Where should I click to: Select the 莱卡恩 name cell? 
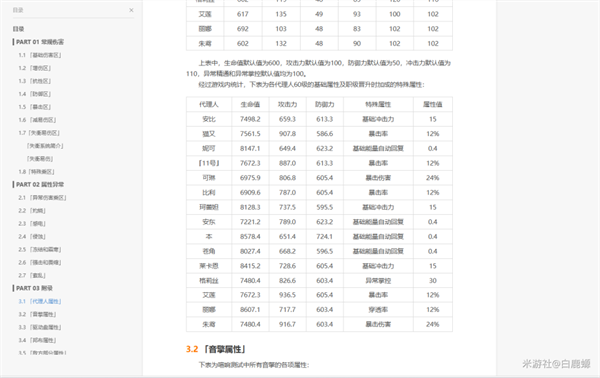coord(209,266)
